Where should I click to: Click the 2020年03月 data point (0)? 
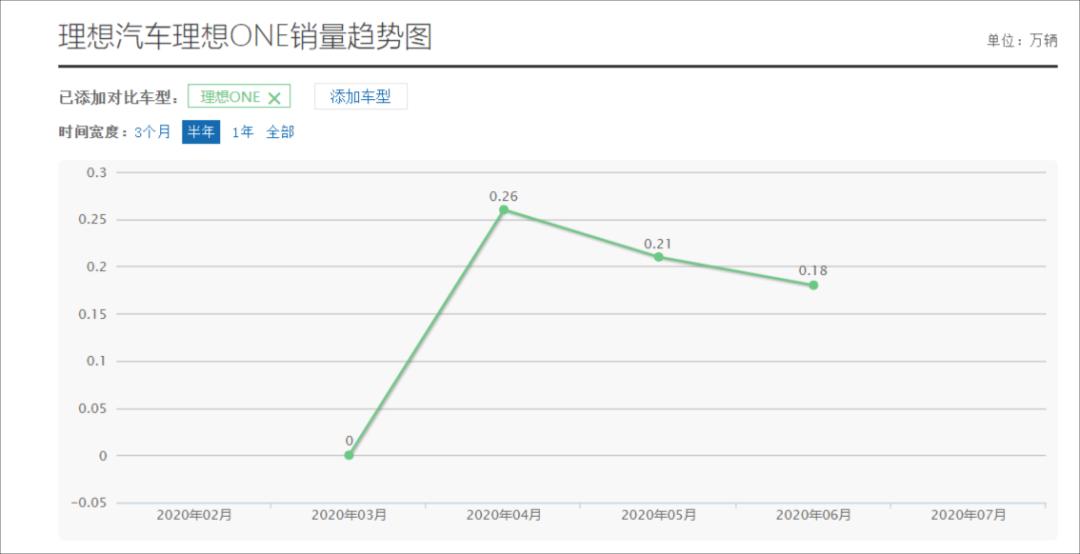coord(349,455)
